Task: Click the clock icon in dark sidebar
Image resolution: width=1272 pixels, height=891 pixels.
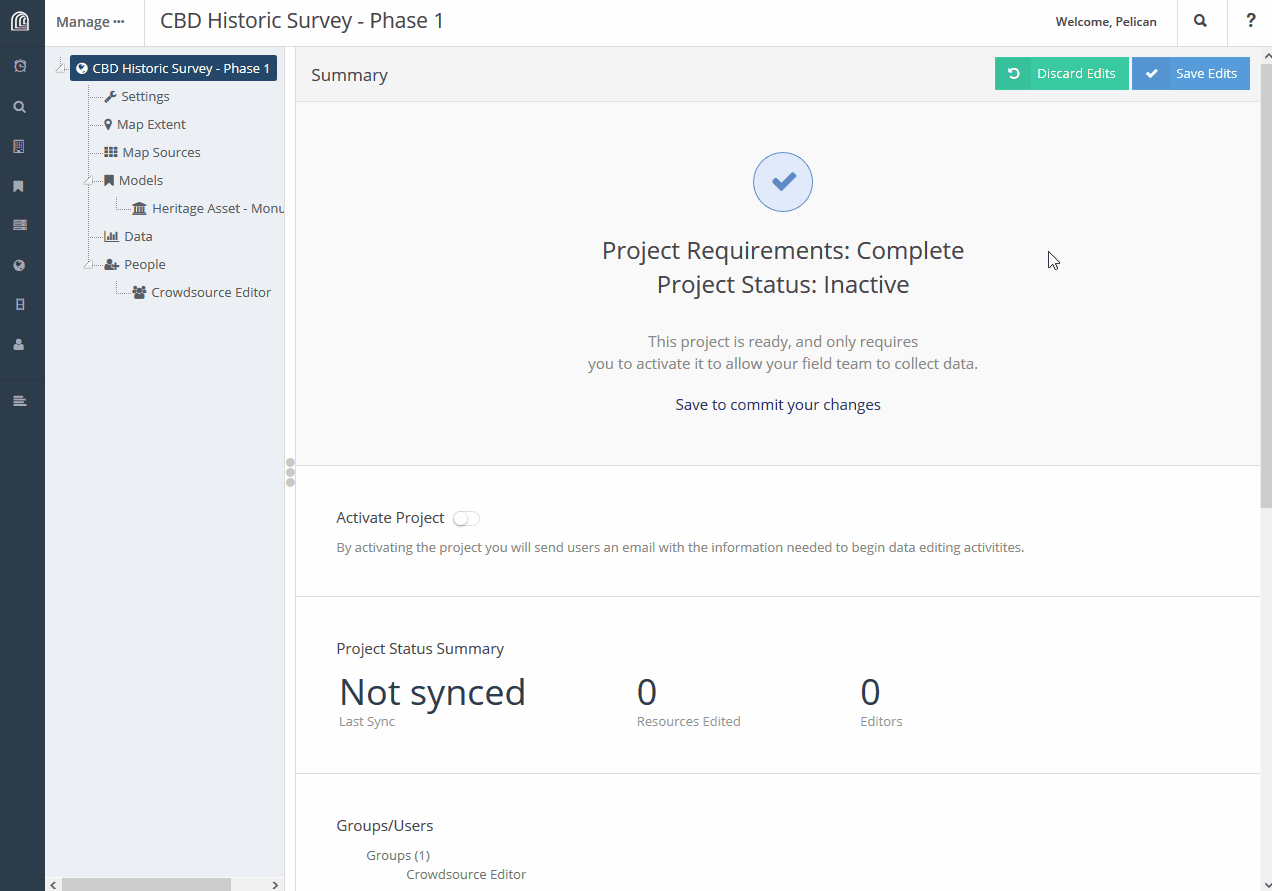Action: [19, 66]
